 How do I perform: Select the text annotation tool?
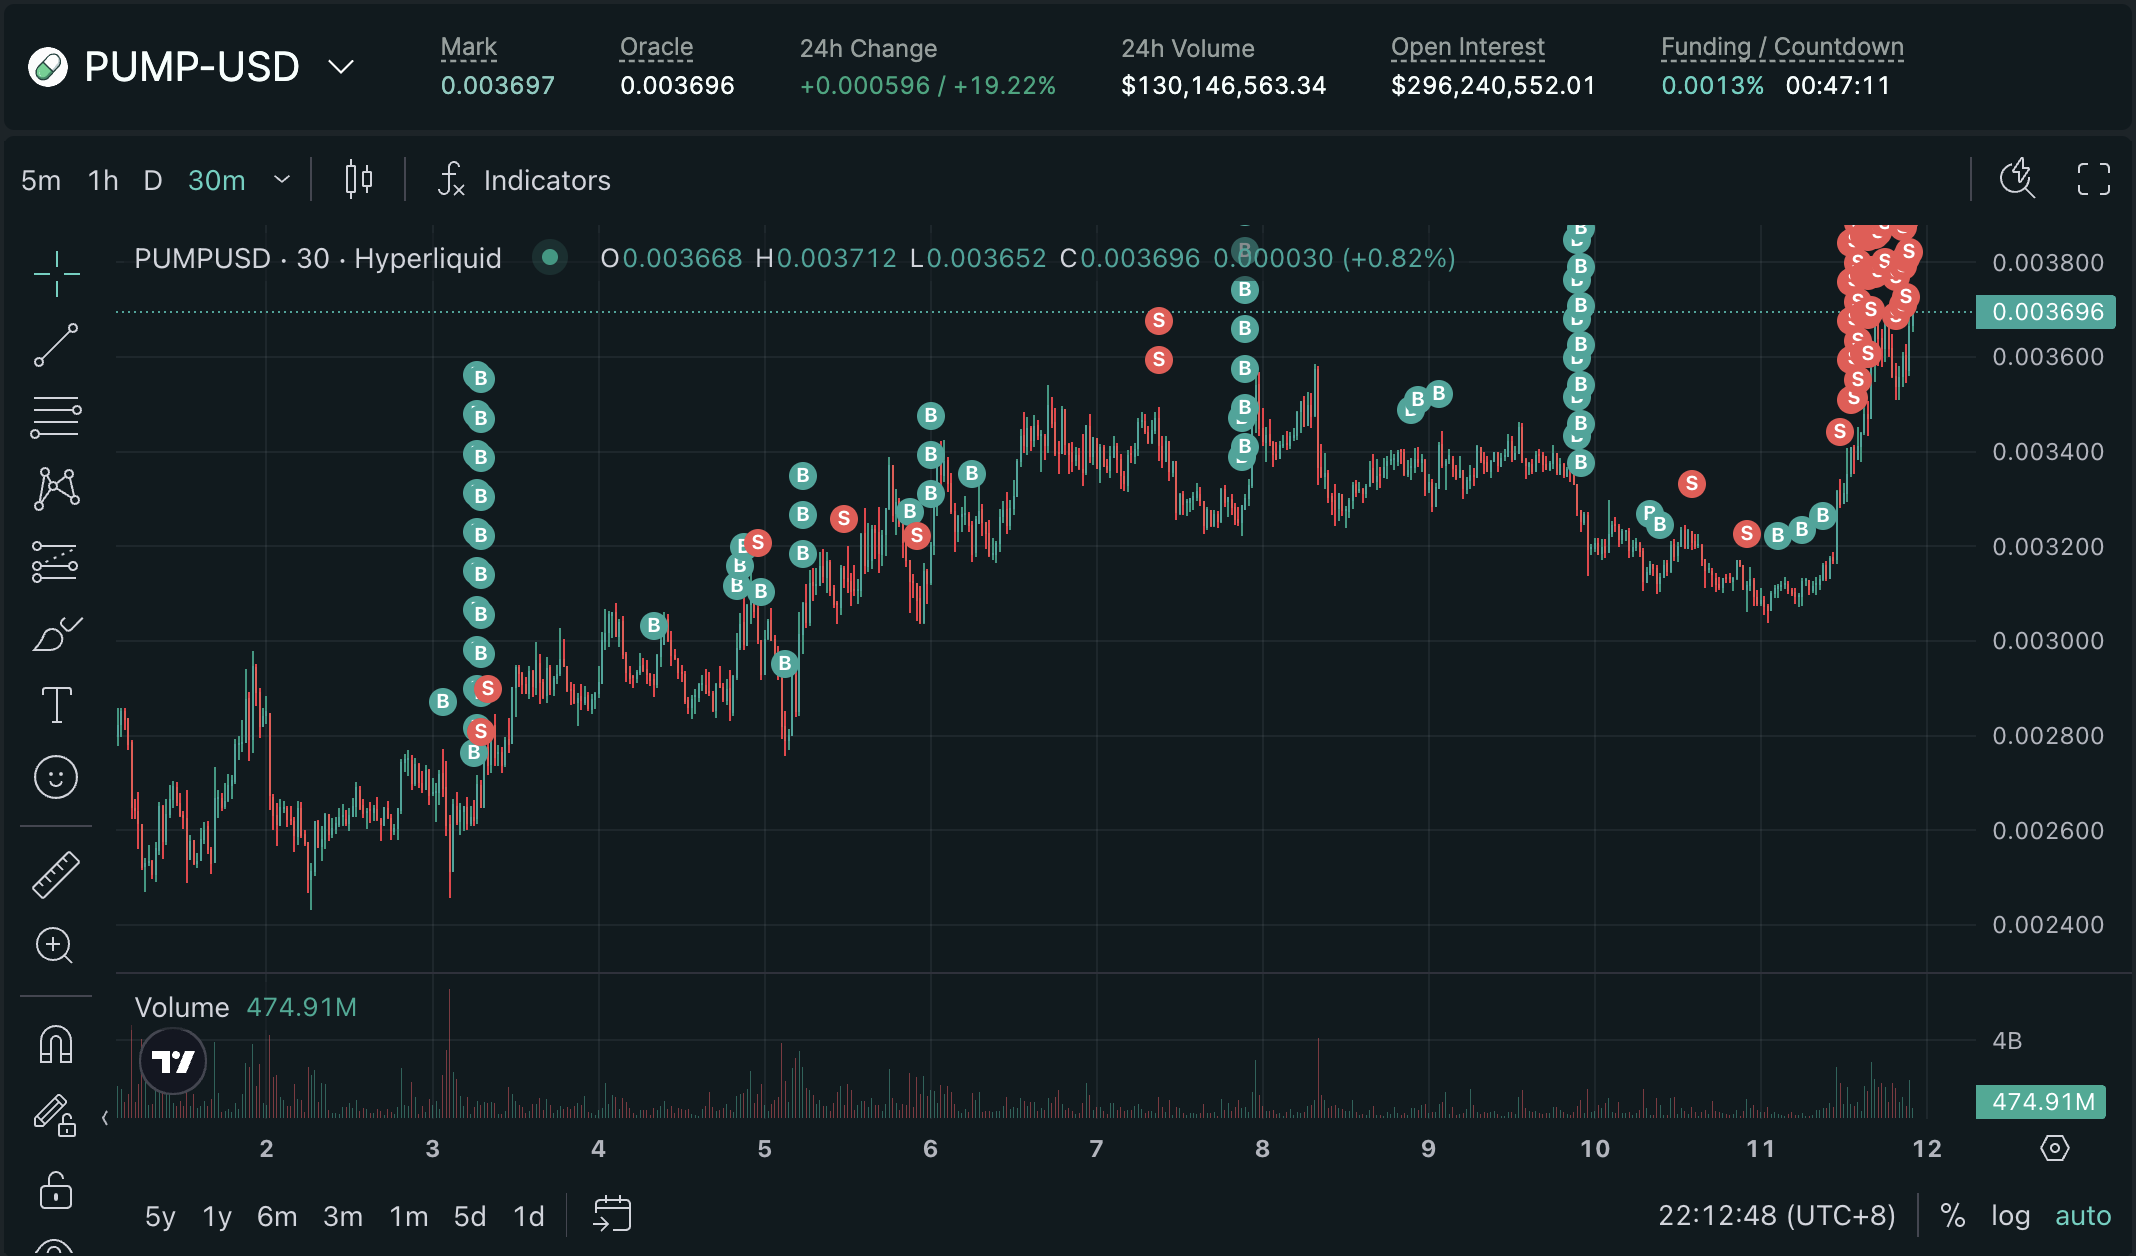point(56,705)
